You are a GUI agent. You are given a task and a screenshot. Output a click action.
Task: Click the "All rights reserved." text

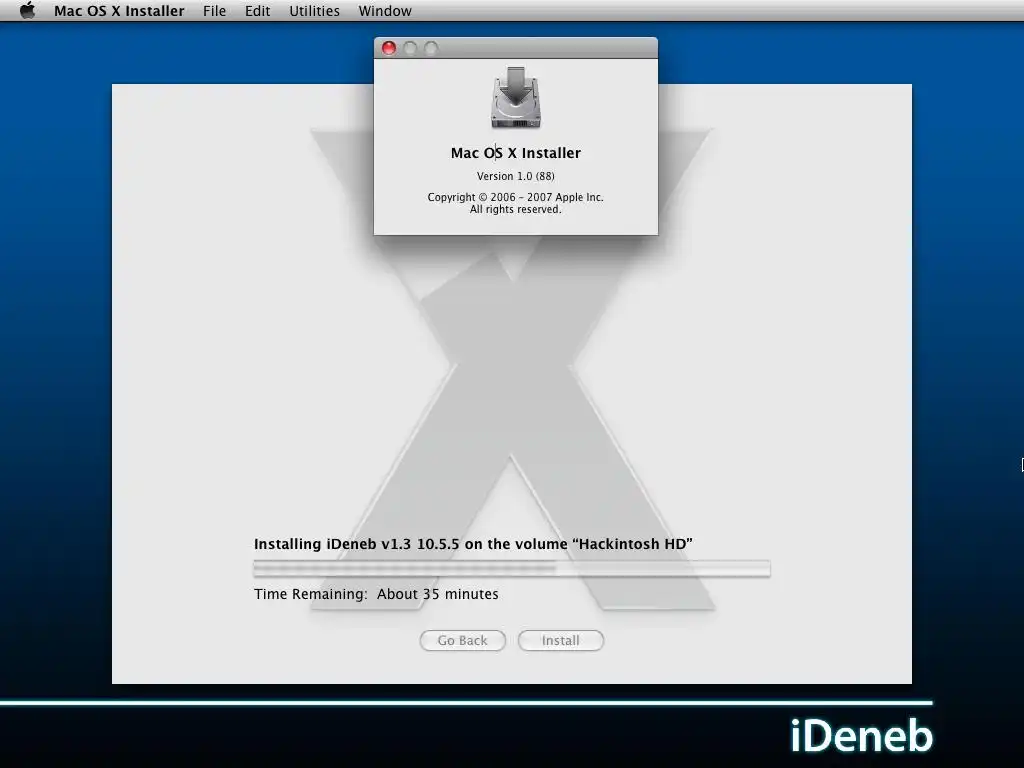pyautogui.click(x=515, y=210)
